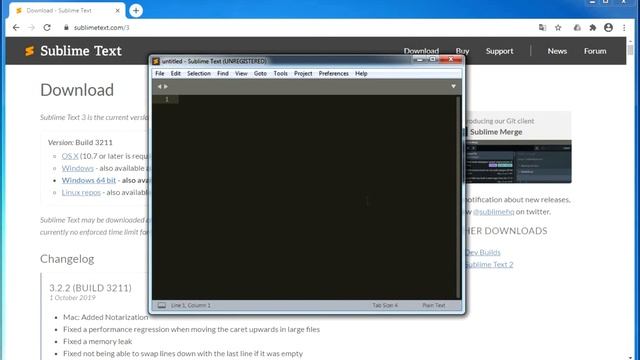640x360 pixels.
Task: Open the Chrome profile avatar
Action: point(608,27)
